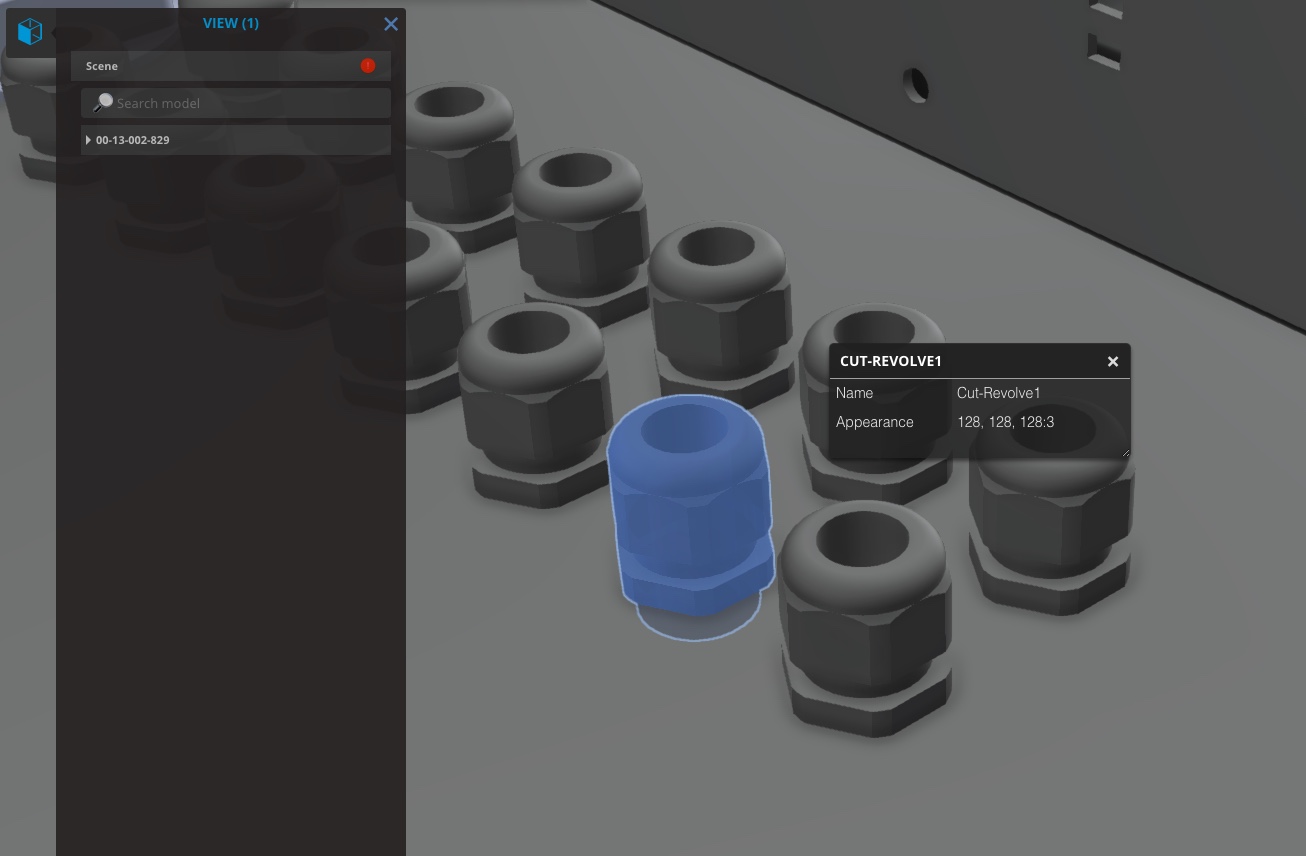Click the blue X to close the VIEW panel
Image resolution: width=1306 pixels, height=856 pixels.
tap(391, 24)
